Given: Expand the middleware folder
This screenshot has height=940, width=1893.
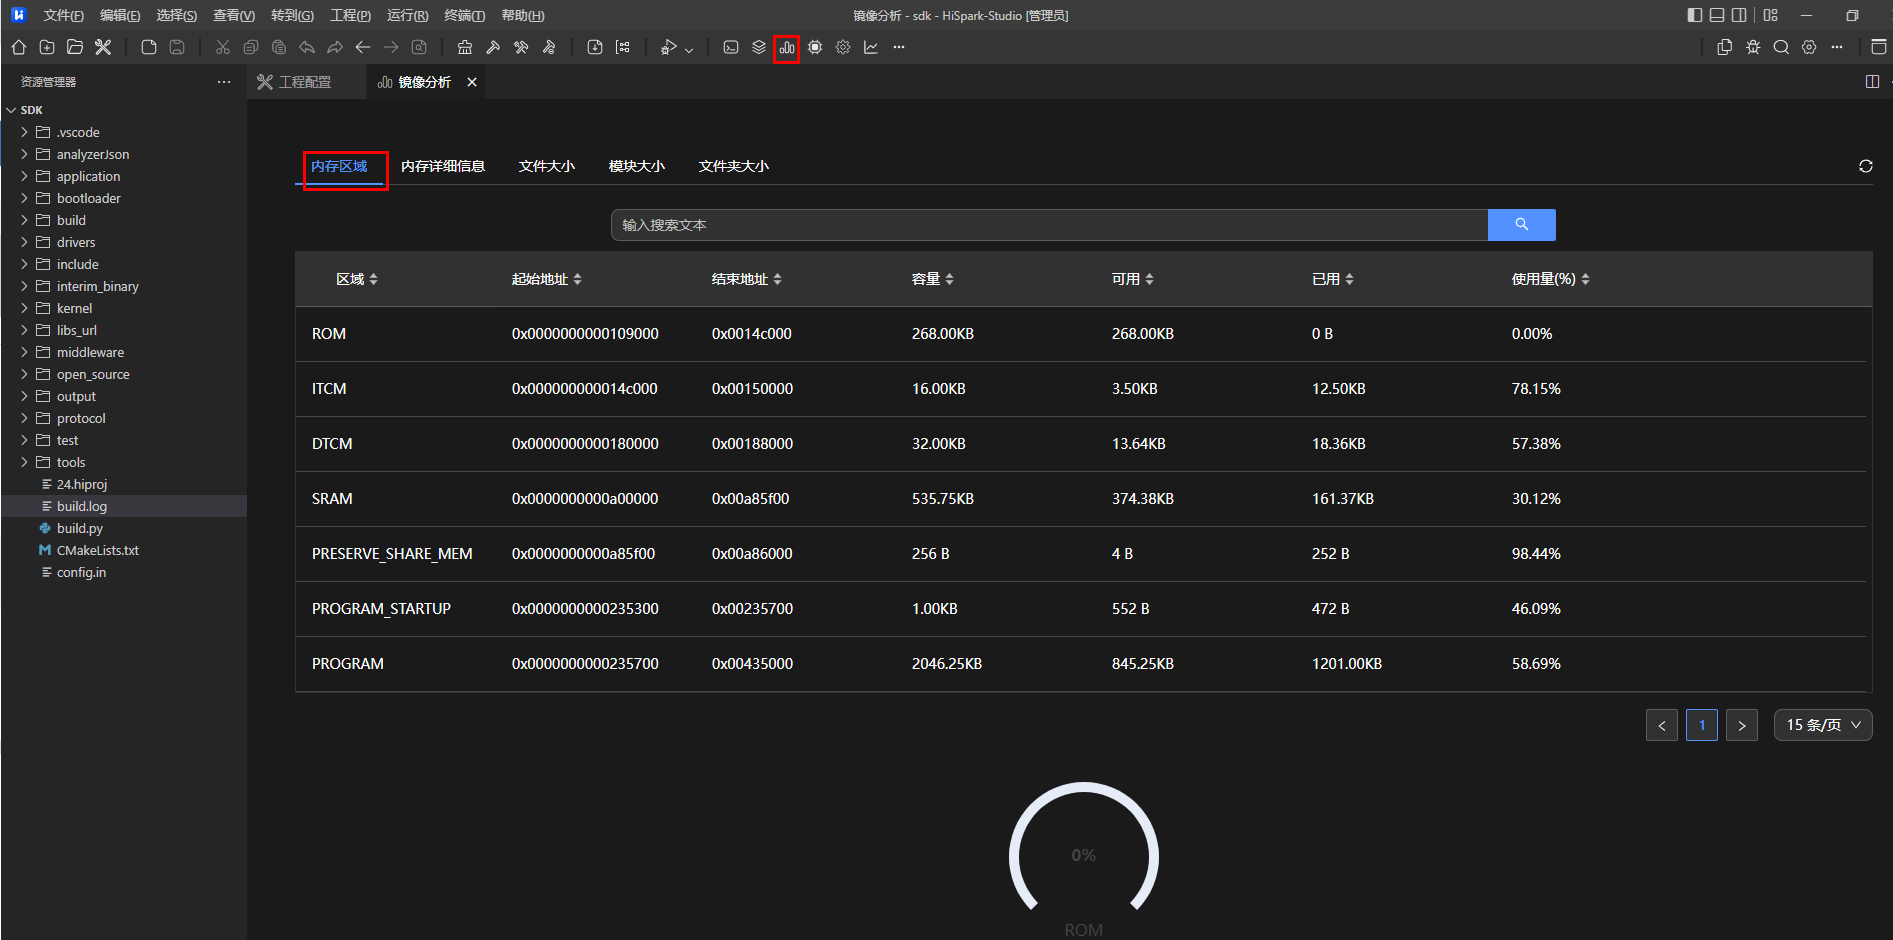Looking at the screenshot, I should tap(25, 352).
